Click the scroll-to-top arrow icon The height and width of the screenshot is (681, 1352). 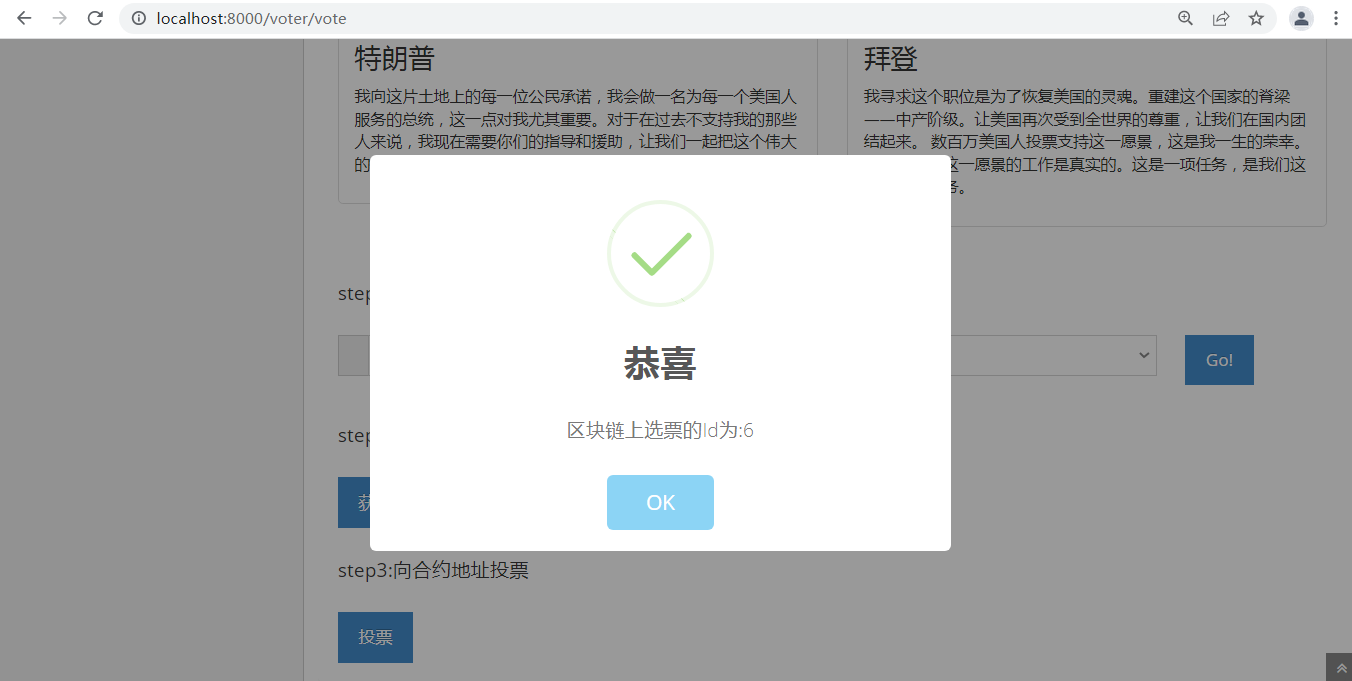coord(1340,668)
